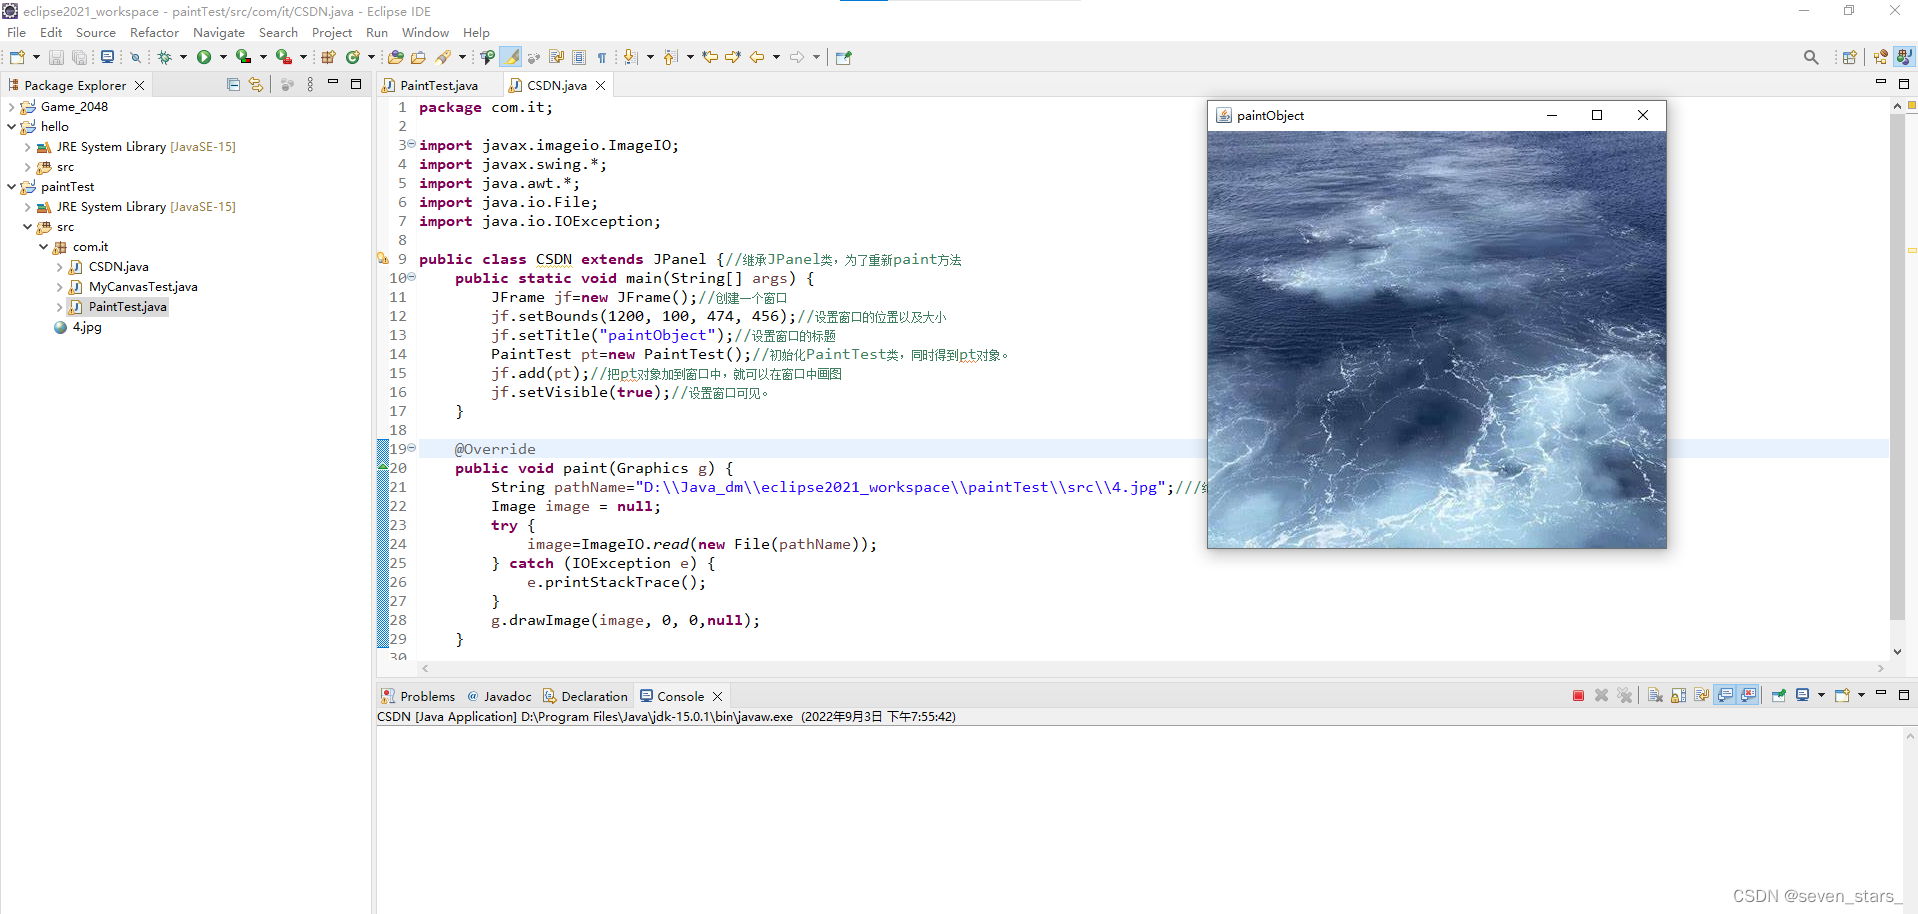Toggle Word Wrap in editor toolbar
The width and height of the screenshot is (1918, 914).
(556, 57)
